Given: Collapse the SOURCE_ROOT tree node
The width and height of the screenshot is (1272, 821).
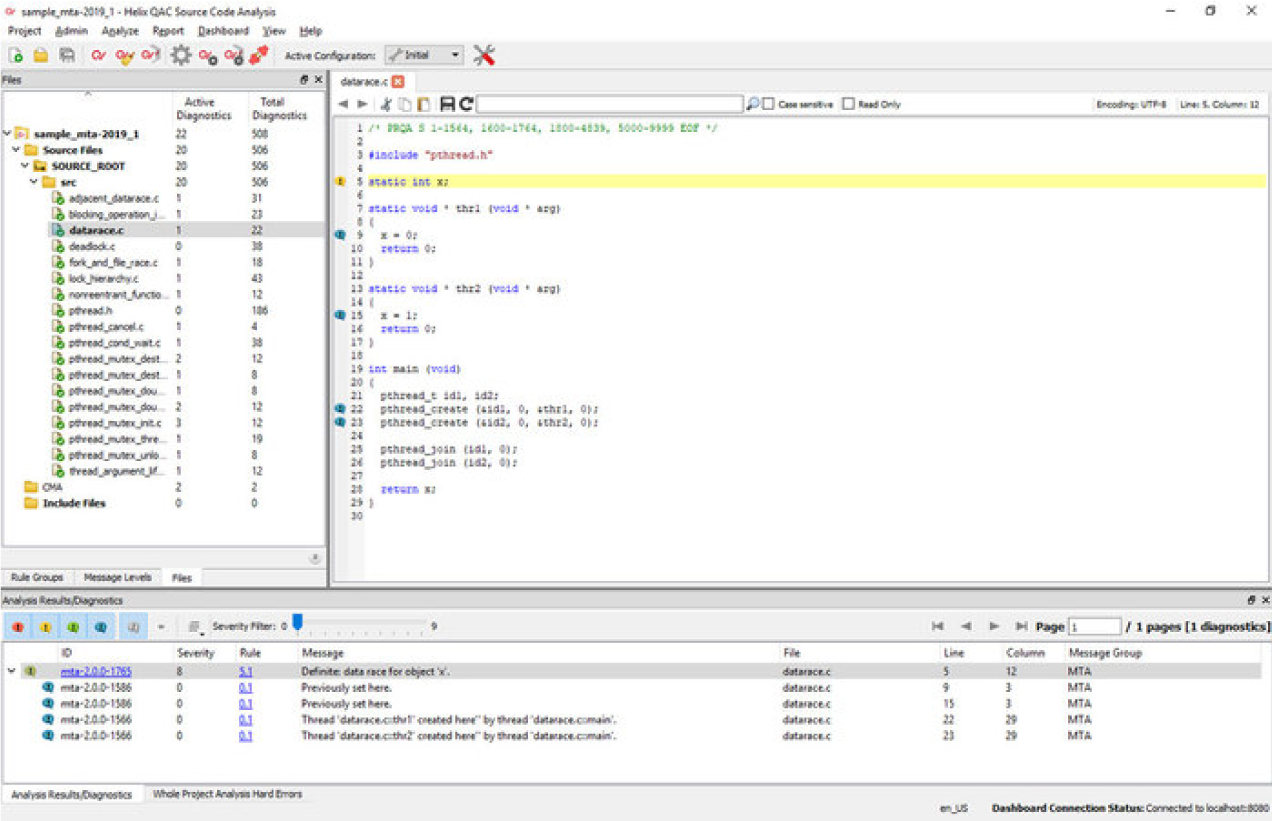Looking at the screenshot, I should (x=24, y=166).
